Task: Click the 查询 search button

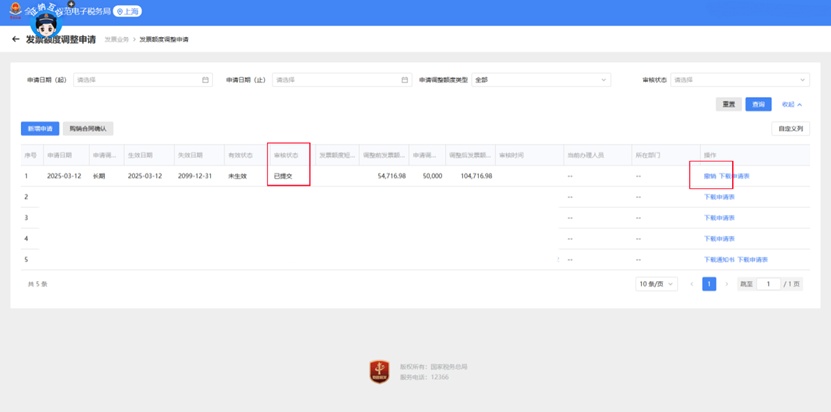Action: pyautogui.click(x=758, y=104)
